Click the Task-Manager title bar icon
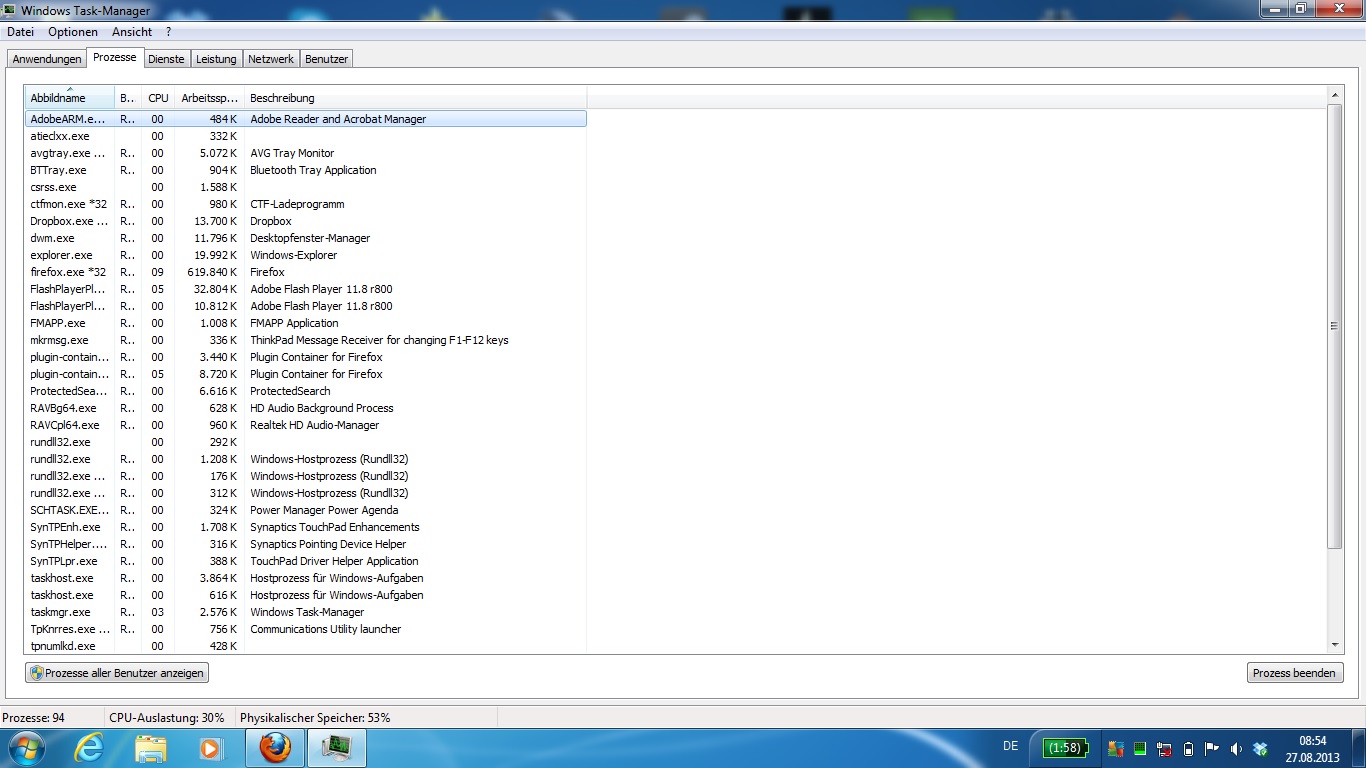Viewport: 1366px width, 768px height. point(10,11)
